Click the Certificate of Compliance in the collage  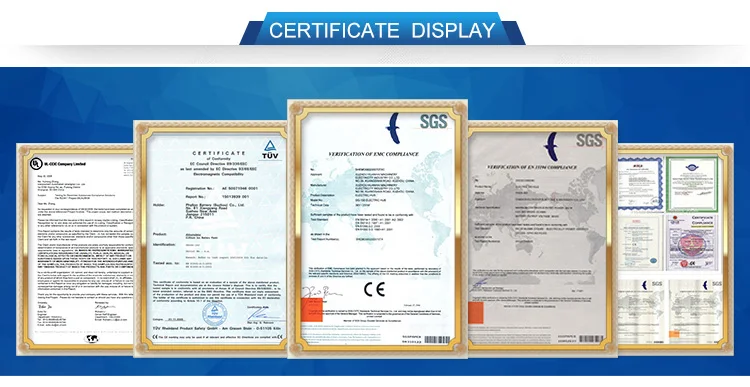(692, 242)
